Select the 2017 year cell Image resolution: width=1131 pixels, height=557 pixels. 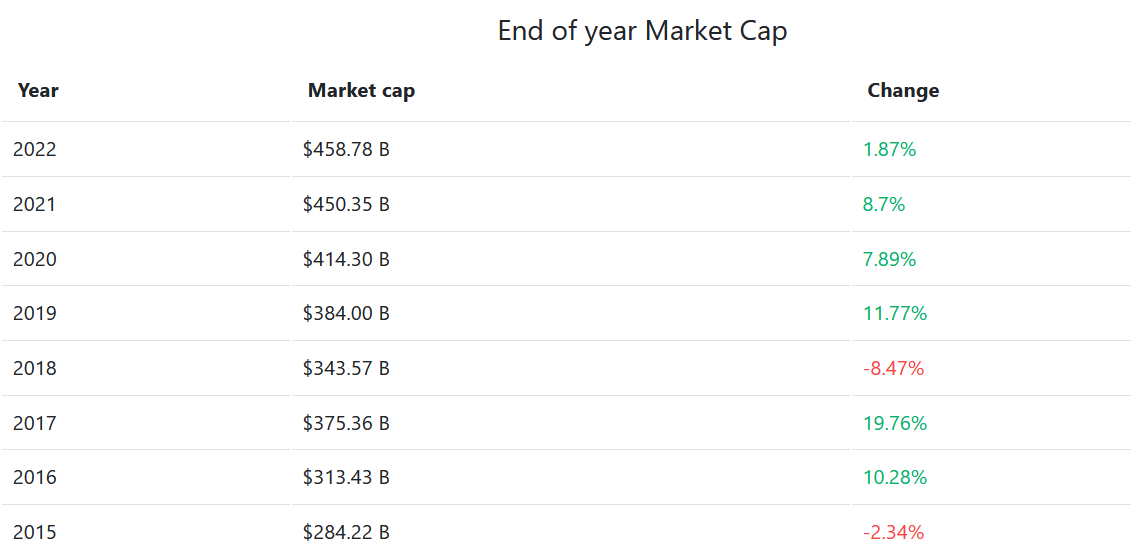coord(35,424)
